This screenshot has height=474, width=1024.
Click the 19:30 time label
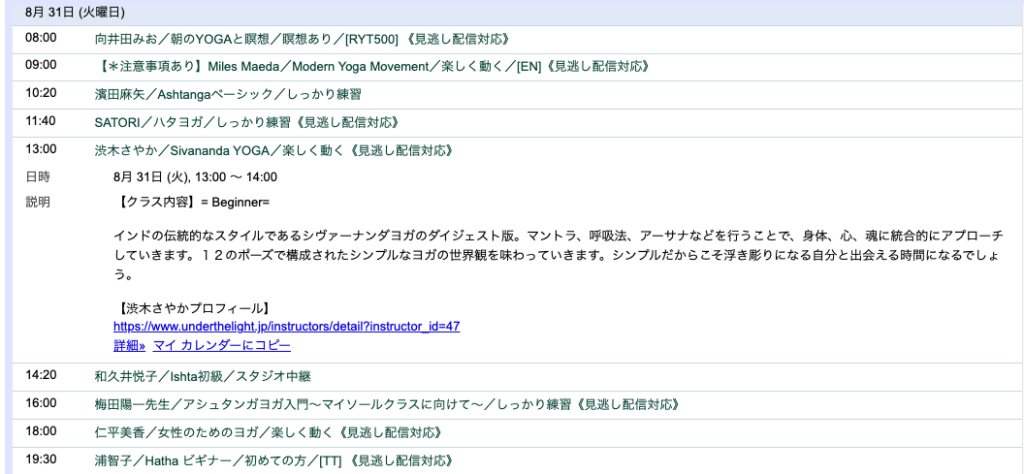(40, 460)
